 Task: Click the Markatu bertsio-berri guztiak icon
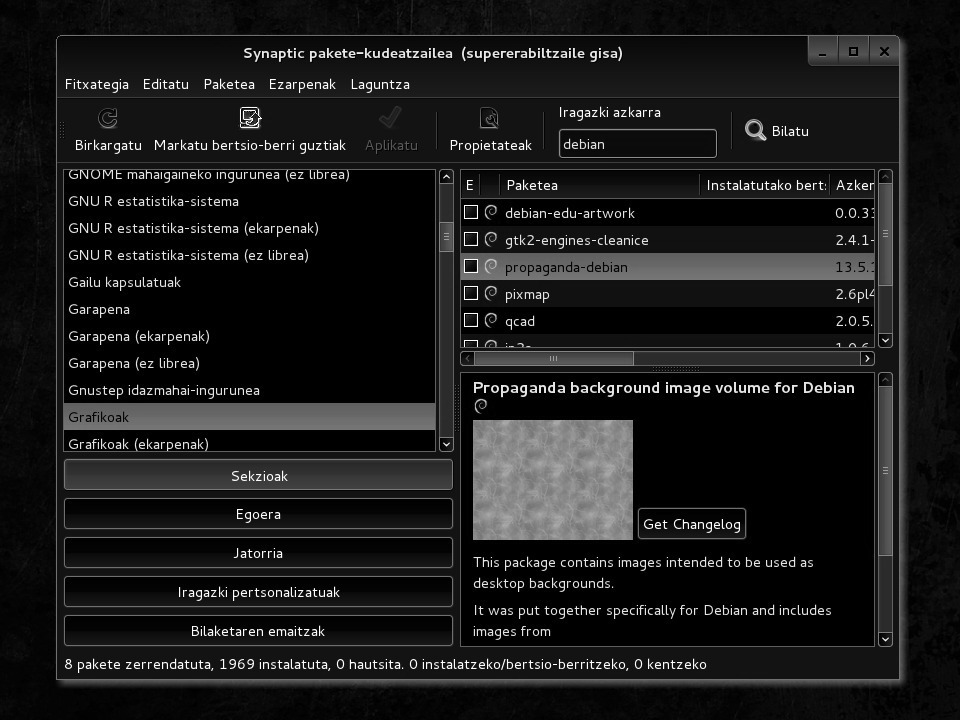tap(250, 118)
